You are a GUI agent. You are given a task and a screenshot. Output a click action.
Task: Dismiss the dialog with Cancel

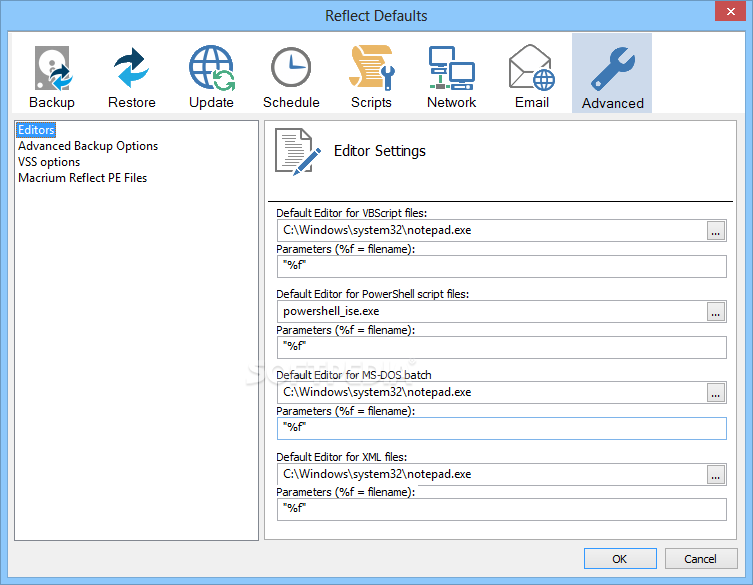[x=701, y=559]
